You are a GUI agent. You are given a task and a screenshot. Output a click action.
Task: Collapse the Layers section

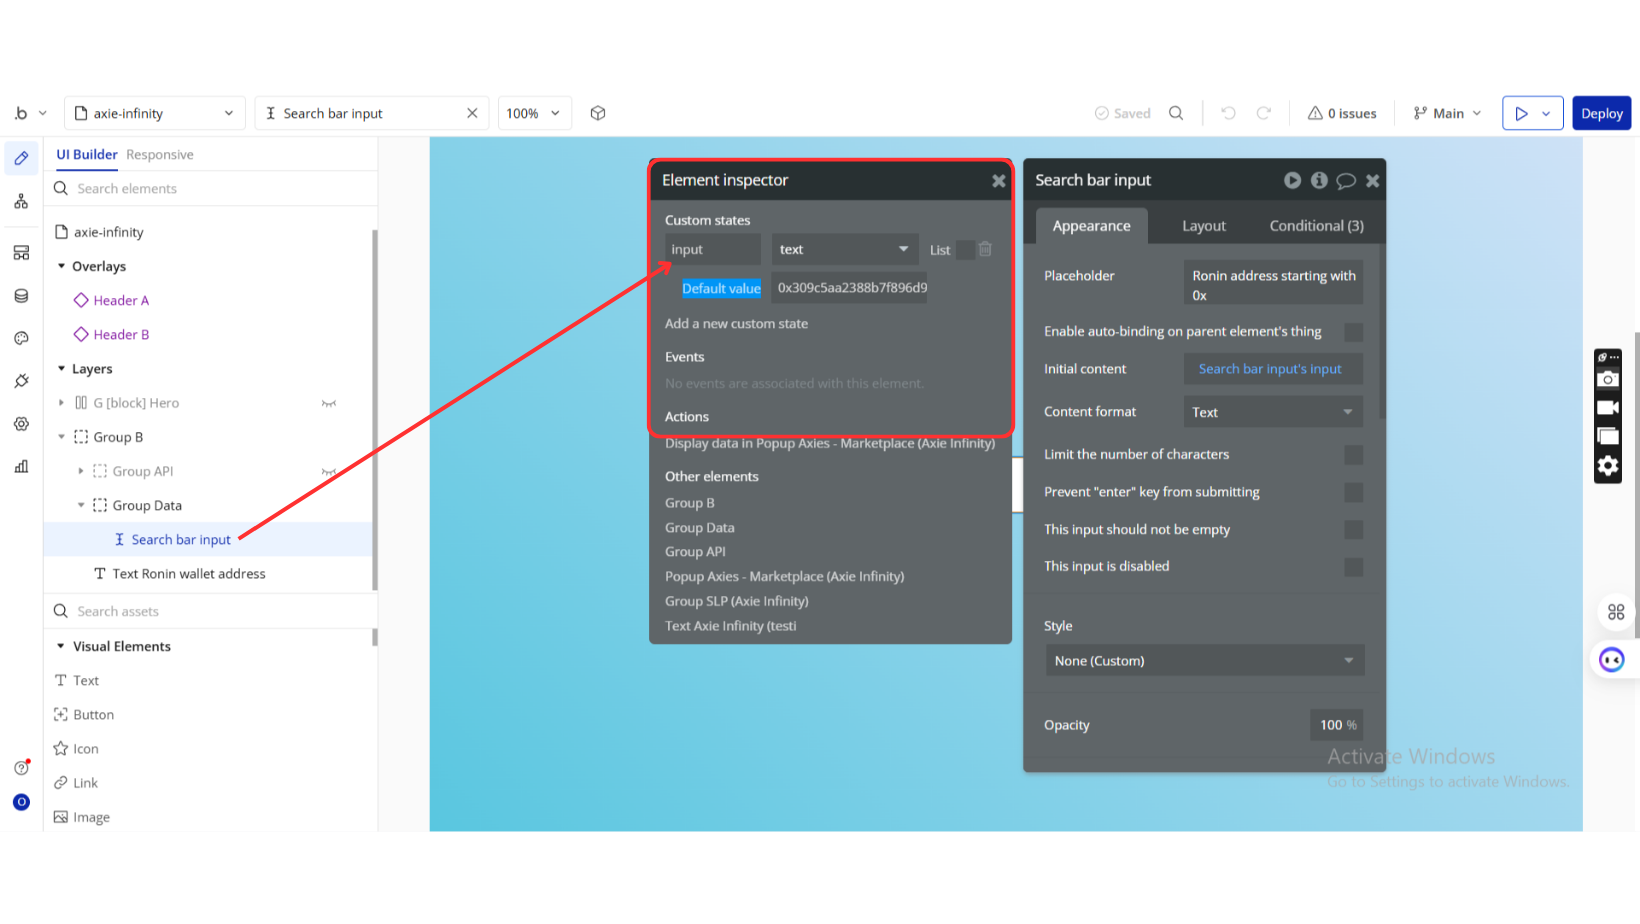tap(61, 369)
